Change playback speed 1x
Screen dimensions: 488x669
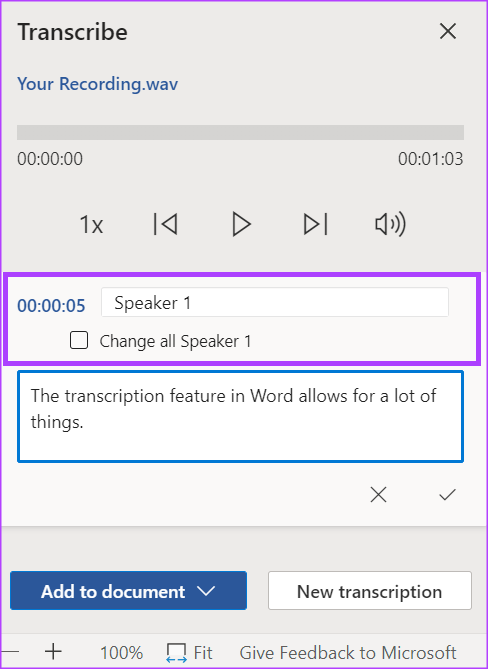[91, 224]
